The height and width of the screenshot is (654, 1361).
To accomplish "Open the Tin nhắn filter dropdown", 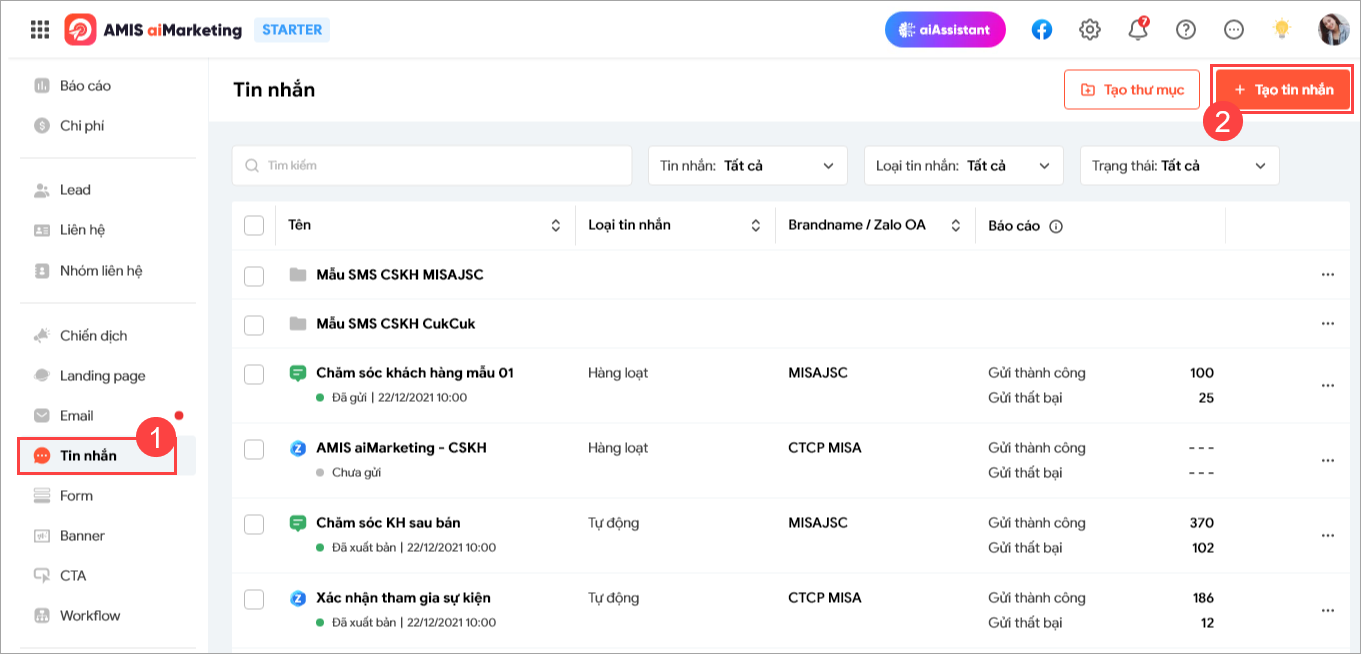I will coord(748,165).
